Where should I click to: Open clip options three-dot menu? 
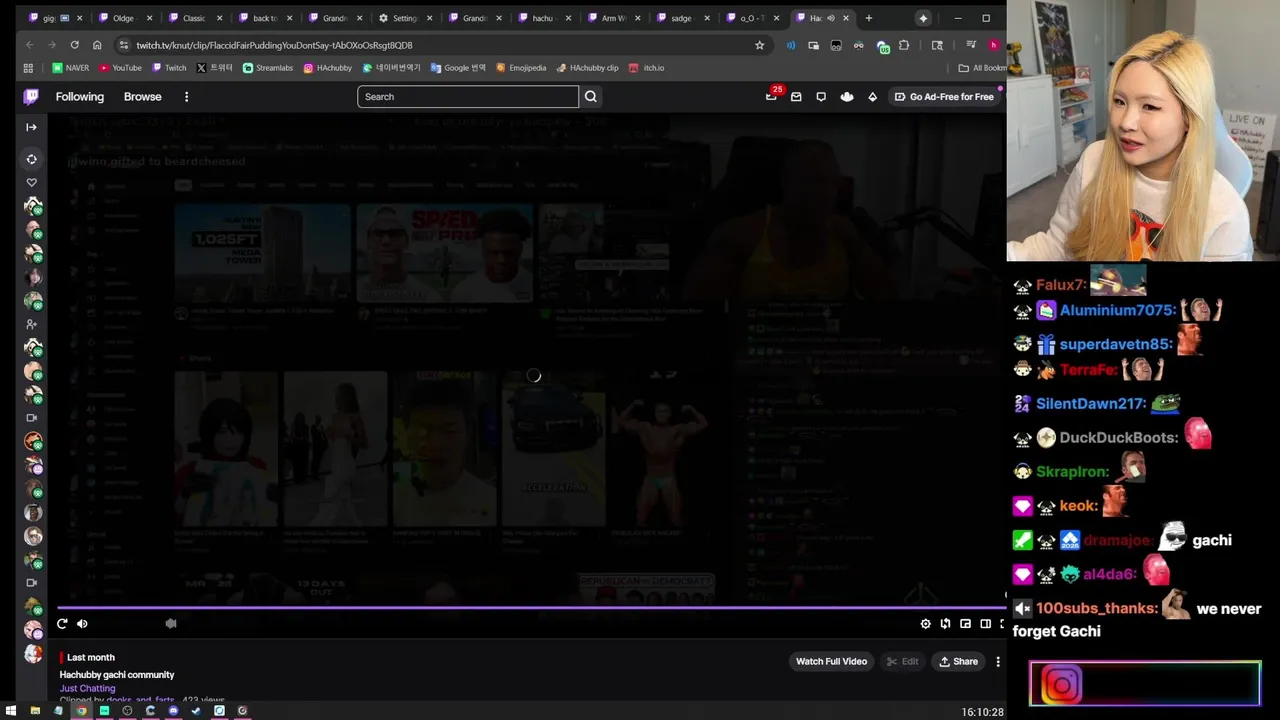[997, 661]
